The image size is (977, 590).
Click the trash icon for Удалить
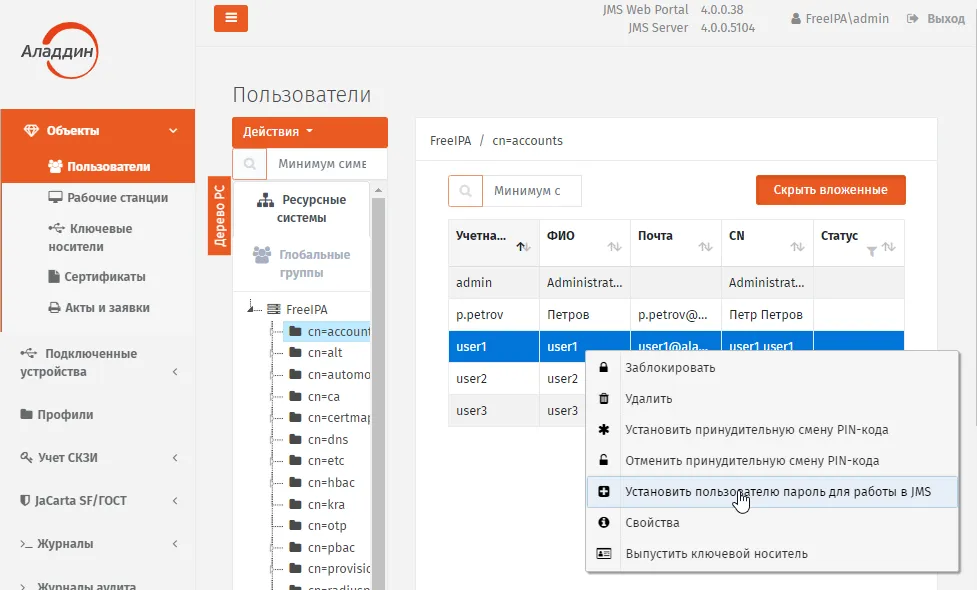click(x=603, y=399)
